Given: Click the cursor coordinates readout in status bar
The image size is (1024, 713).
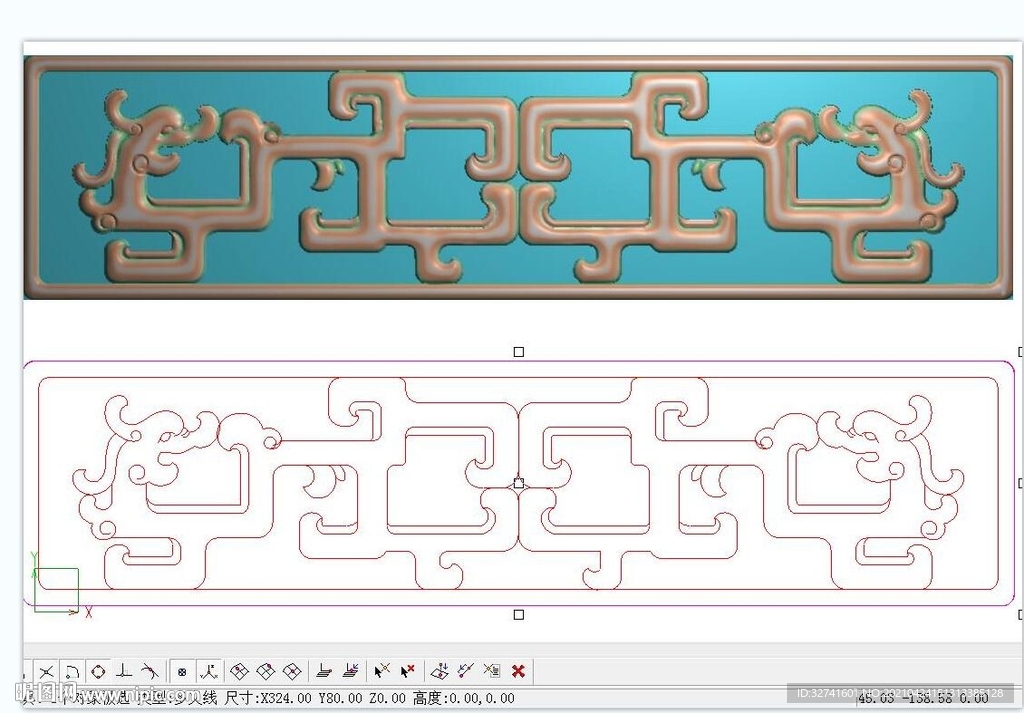Looking at the screenshot, I should point(923,699).
